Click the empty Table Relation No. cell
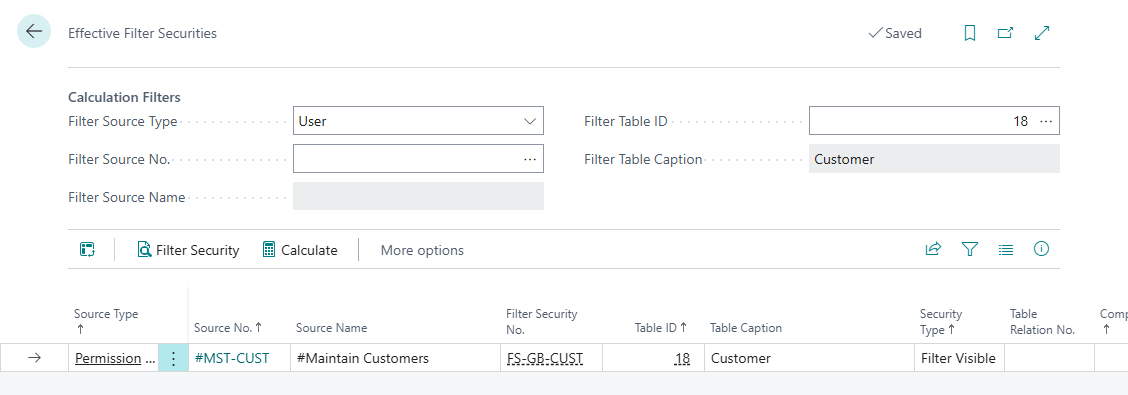 coord(1049,358)
